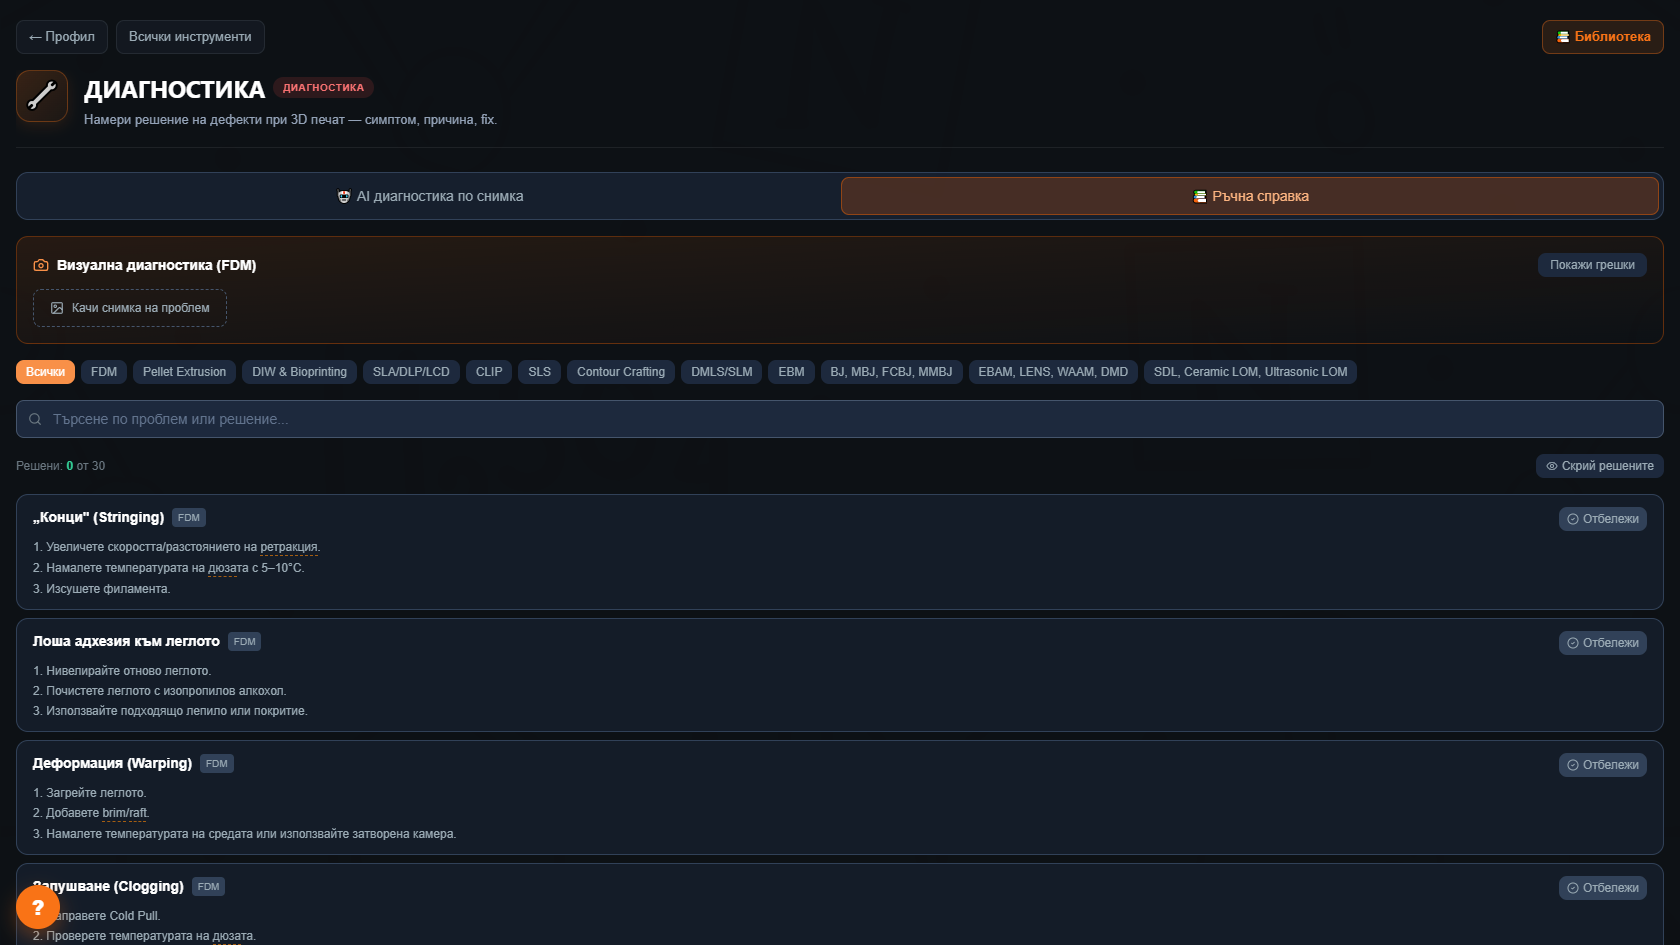Click the orange help question-mark button
Viewport: 1680px width, 945px height.
point(38,908)
